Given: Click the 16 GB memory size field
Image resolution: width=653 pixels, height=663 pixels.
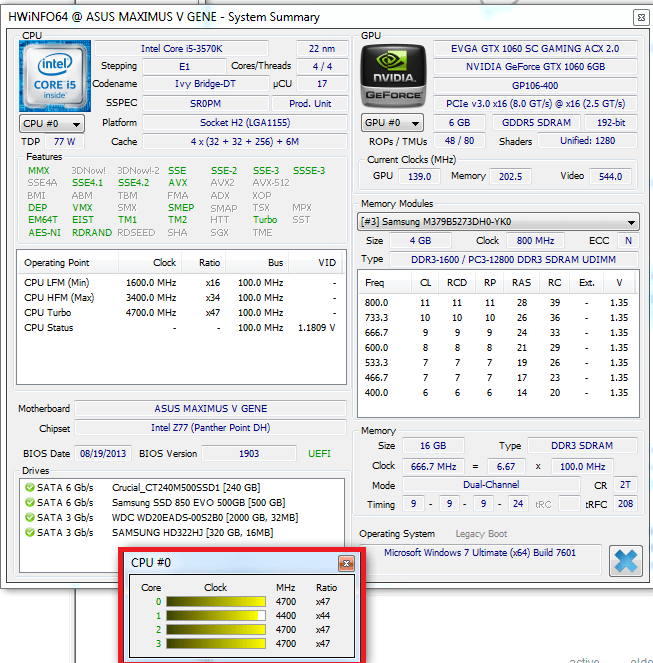Looking at the screenshot, I should (x=433, y=446).
